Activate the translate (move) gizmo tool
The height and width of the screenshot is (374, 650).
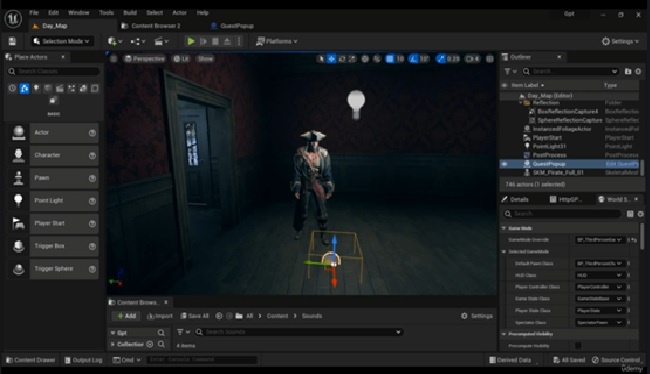click(x=331, y=59)
